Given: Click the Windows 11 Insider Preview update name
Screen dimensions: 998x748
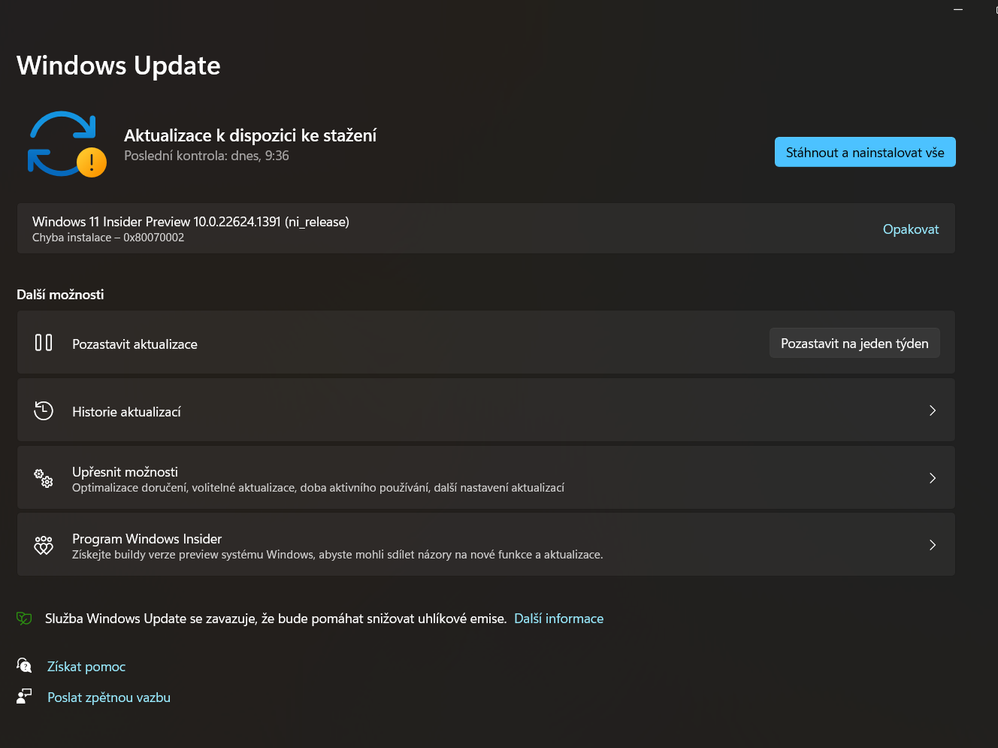Looking at the screenshot, I should pyautogui.click(x=190, y=222).
